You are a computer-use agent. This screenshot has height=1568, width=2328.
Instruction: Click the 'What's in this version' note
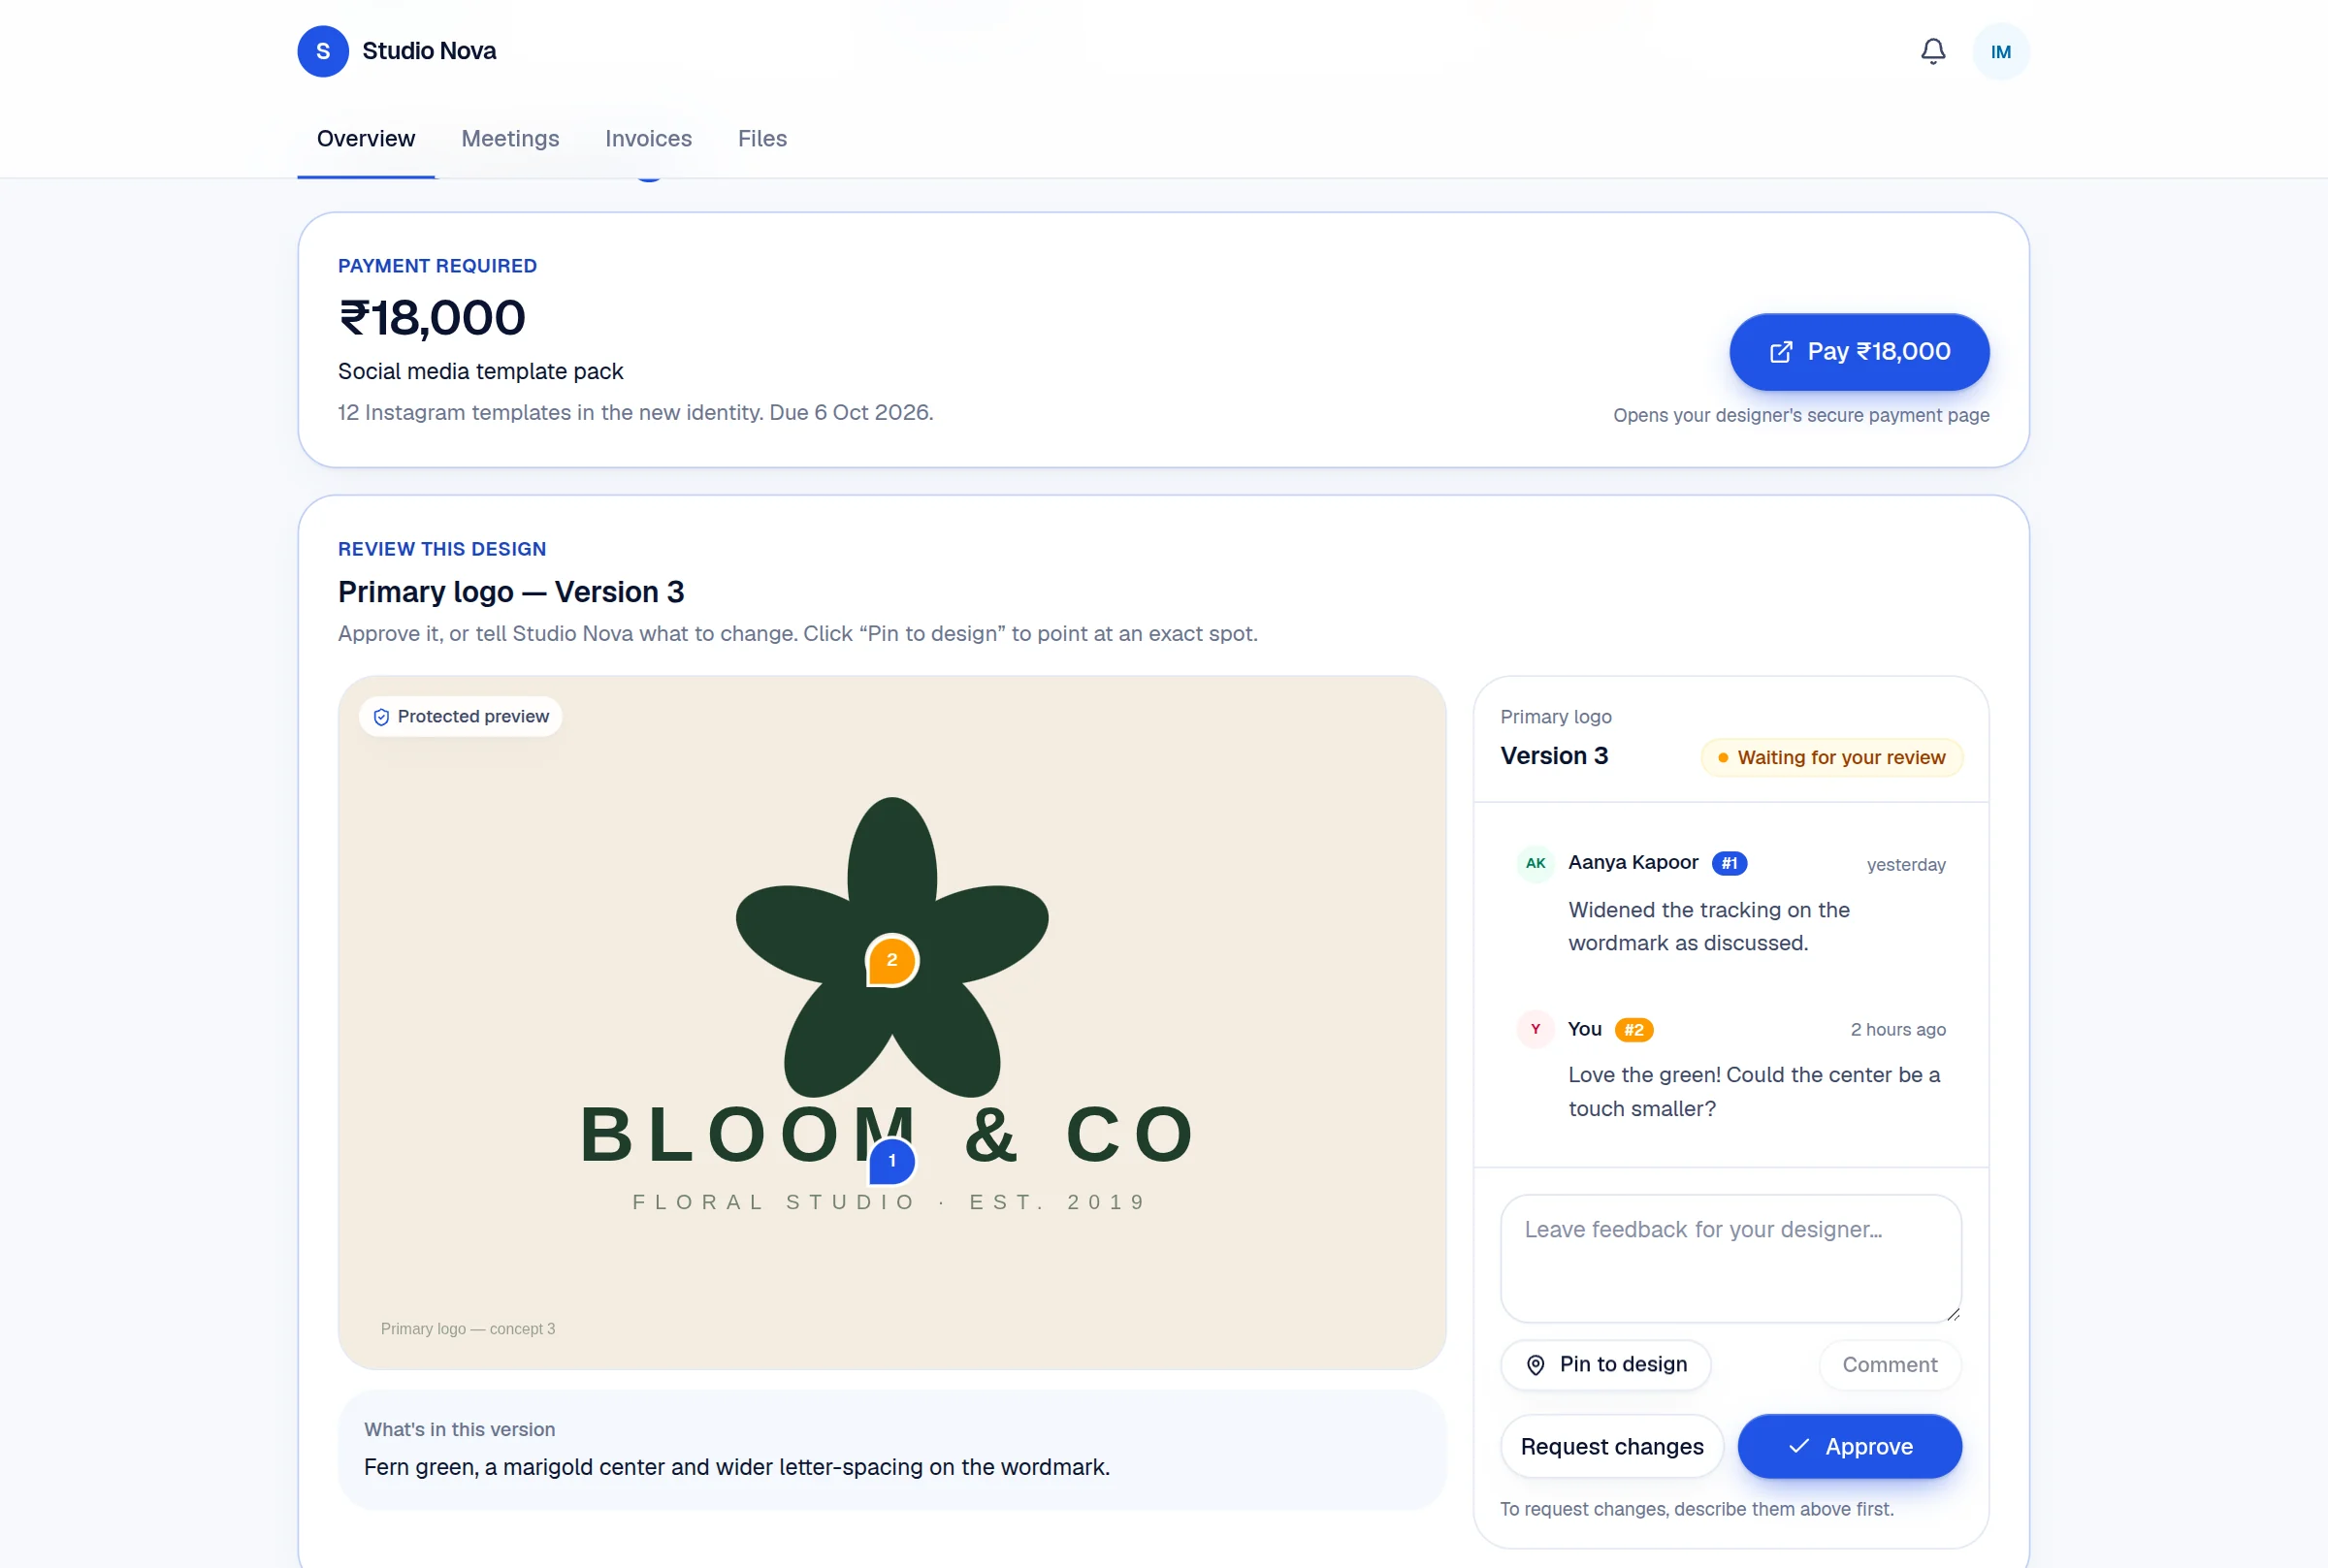pos(891,1449)
